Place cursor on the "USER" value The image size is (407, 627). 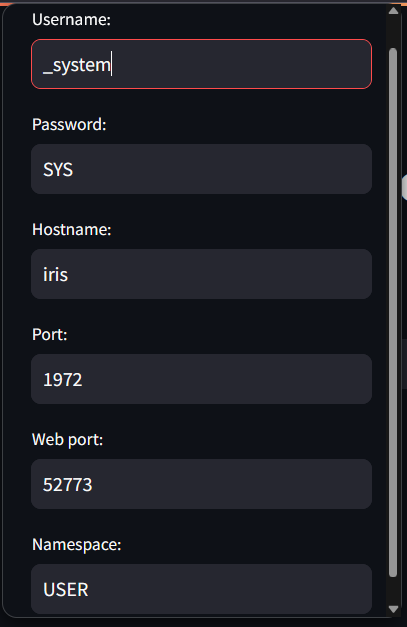(x=66, y=590)
